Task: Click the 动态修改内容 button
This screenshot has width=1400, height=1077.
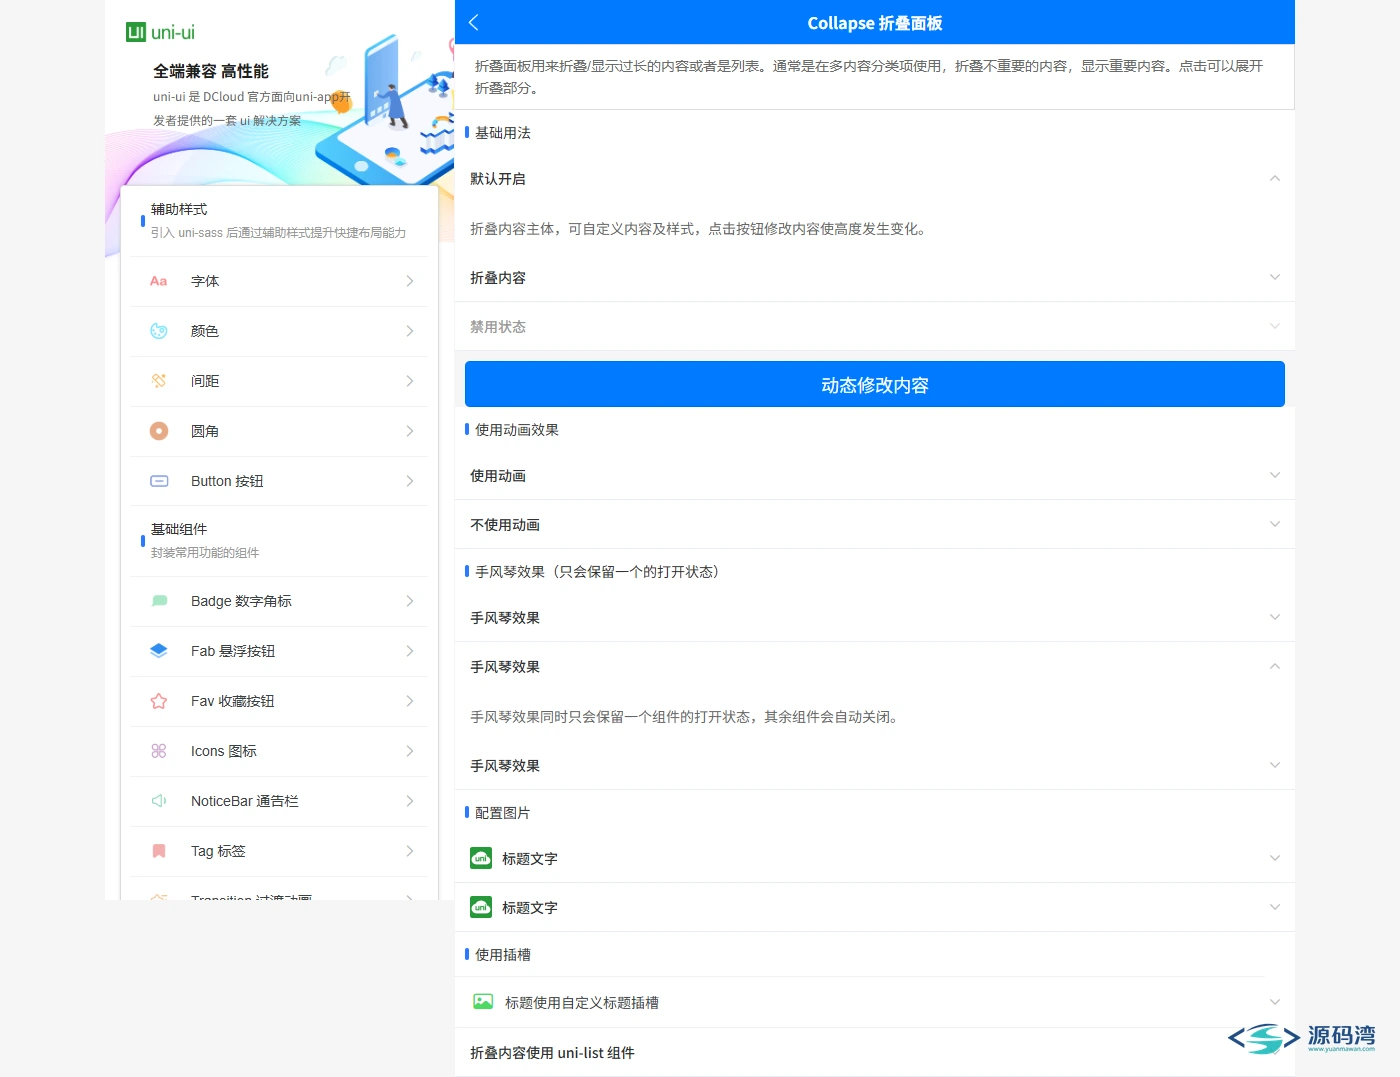Action: (x=875, y=384)
